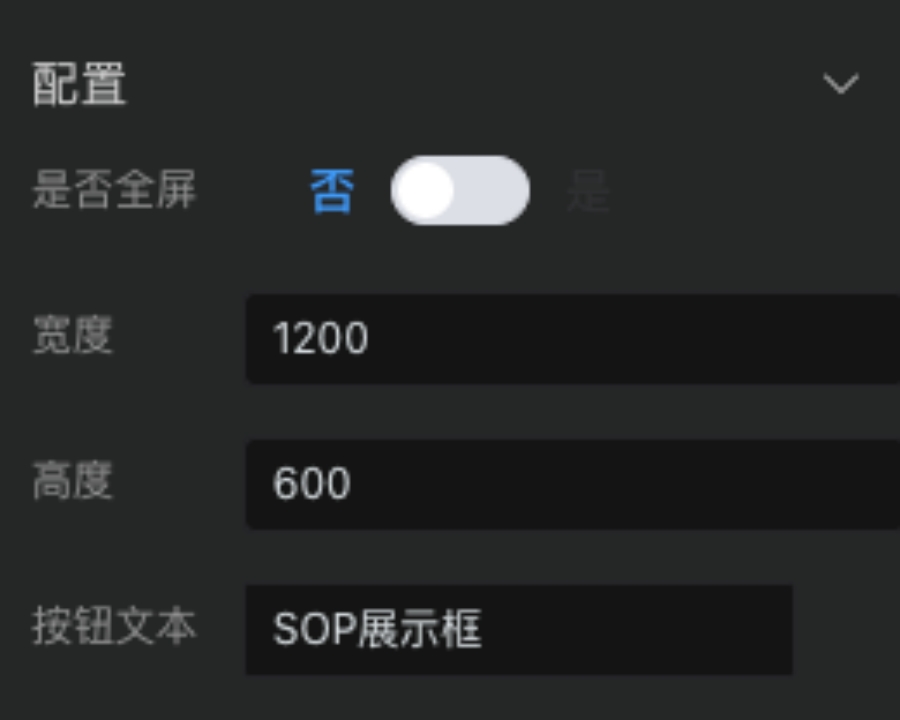This screenshot has width=900, height=720.
Task: Fold the configuration panel via down arrow
Action: [840, 84]
